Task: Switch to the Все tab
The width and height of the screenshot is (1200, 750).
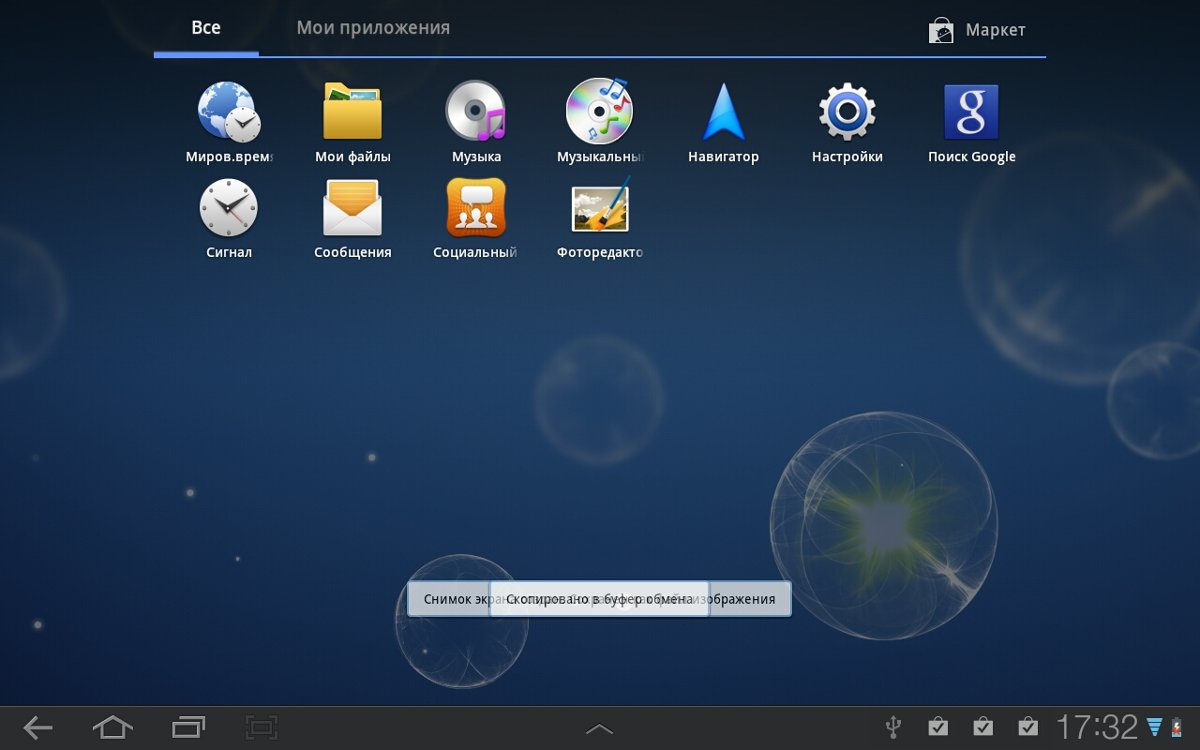Action: click(206, 28)
